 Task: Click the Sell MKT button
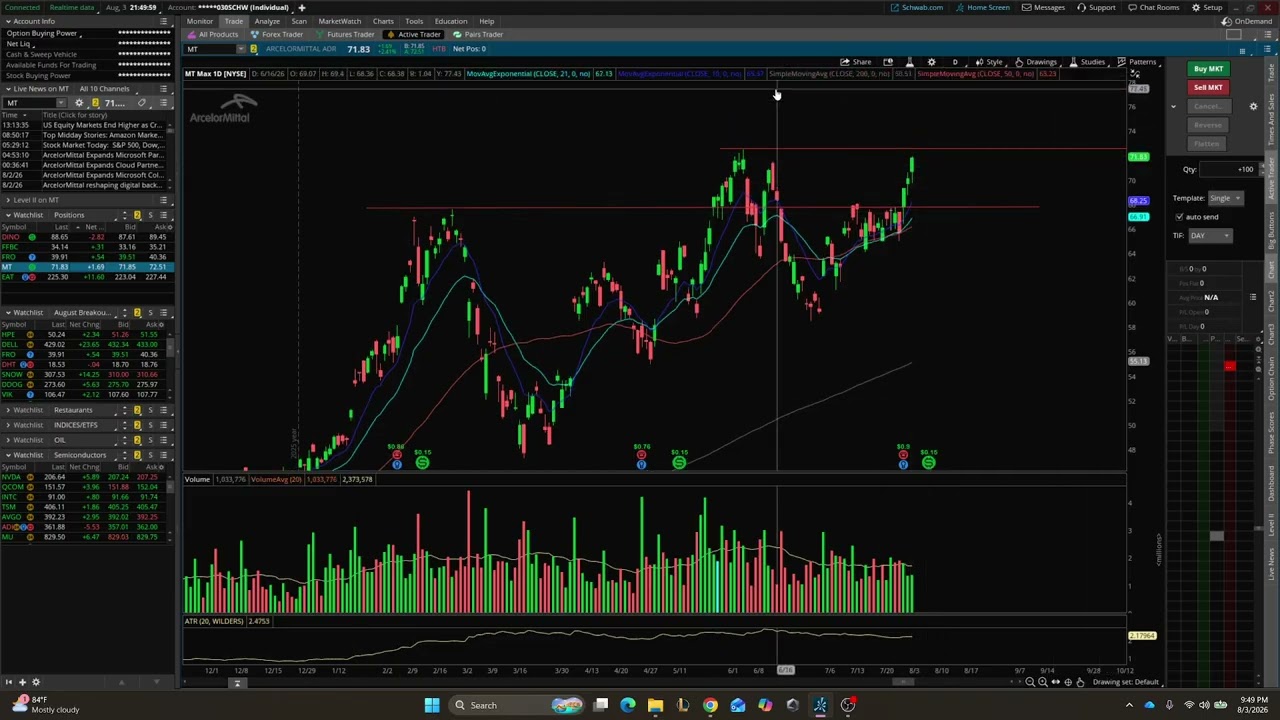point(1208,88)
